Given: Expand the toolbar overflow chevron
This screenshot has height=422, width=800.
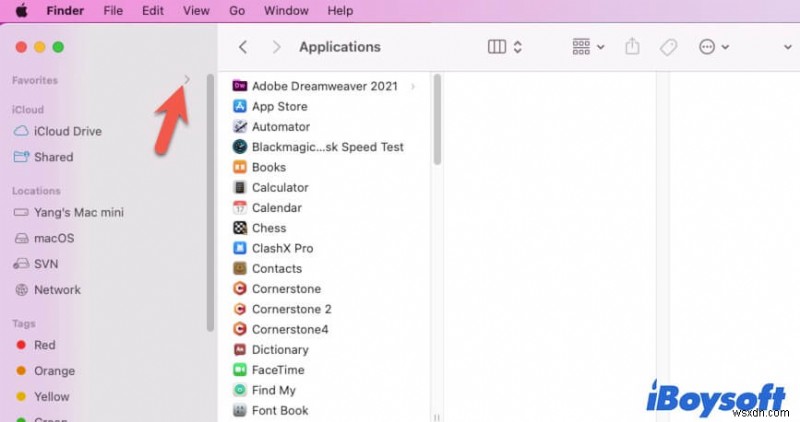Looking at the screenshot, I should (787, 47).
